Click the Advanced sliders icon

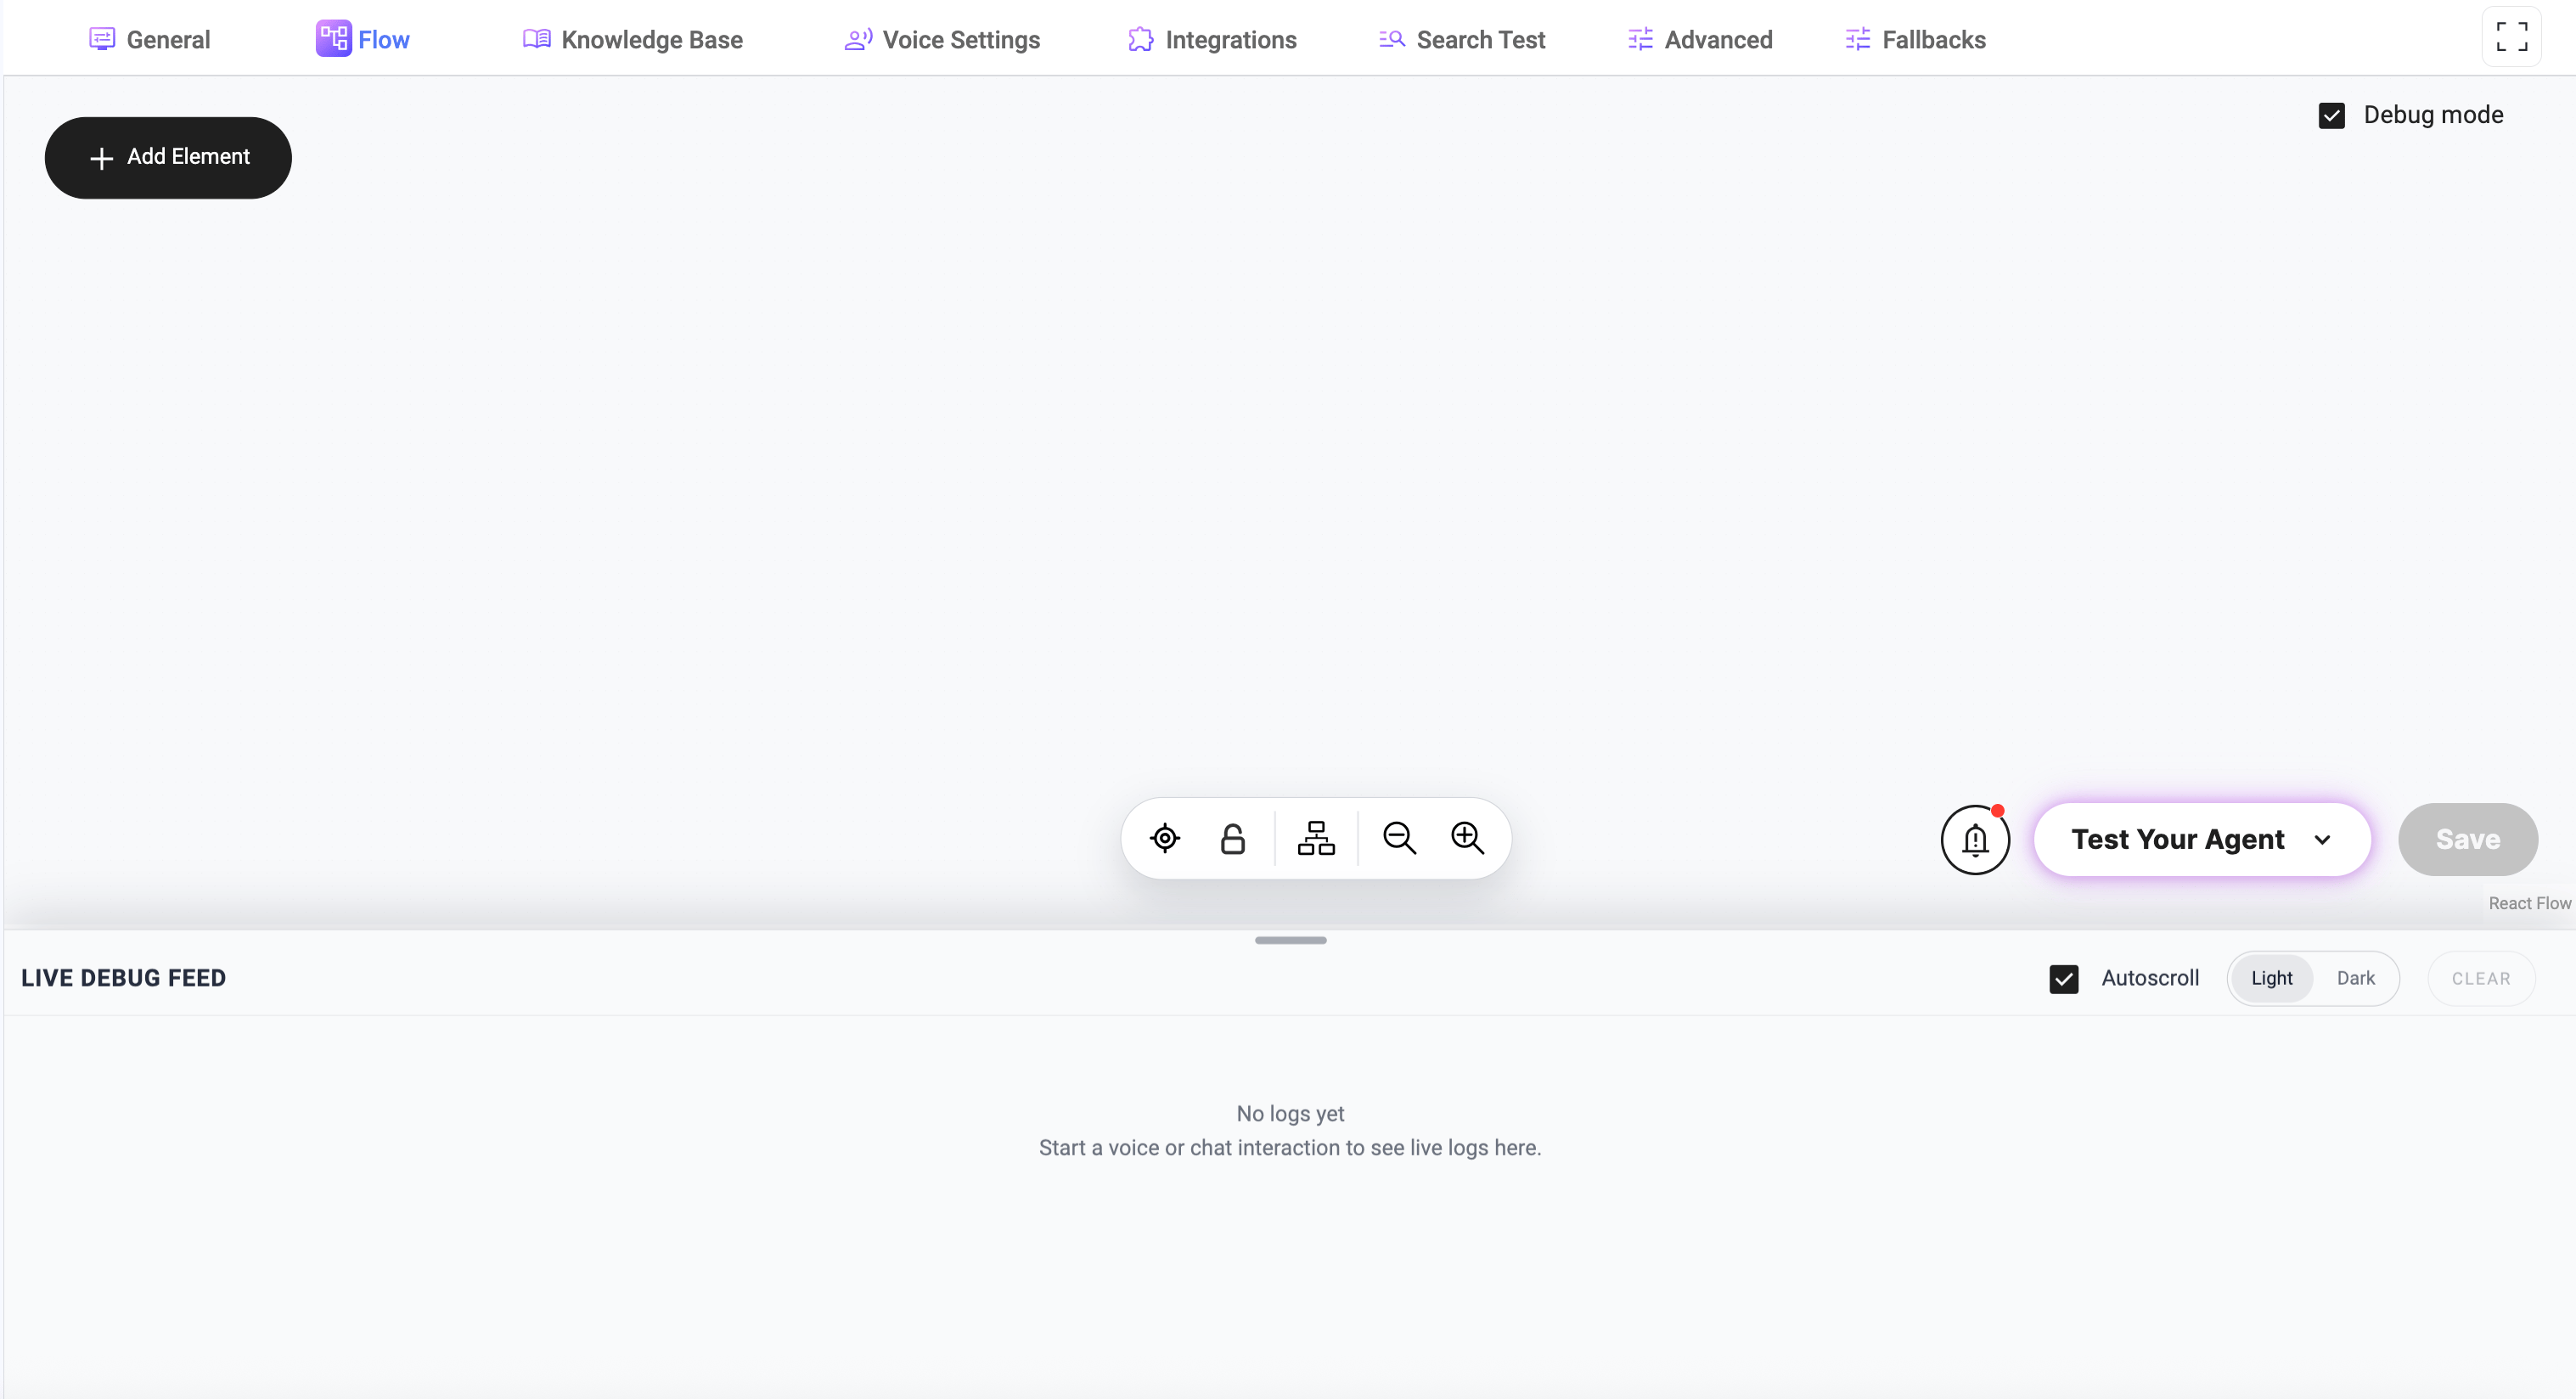(1640, 39)
